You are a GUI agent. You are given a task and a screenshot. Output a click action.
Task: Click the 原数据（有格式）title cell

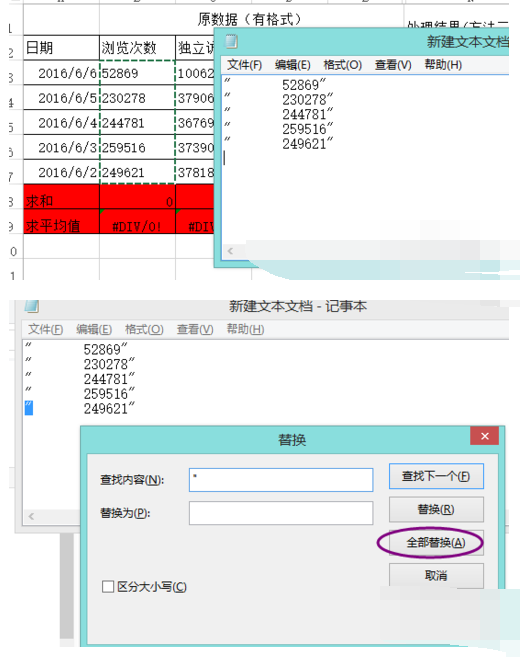pos(250,19)
